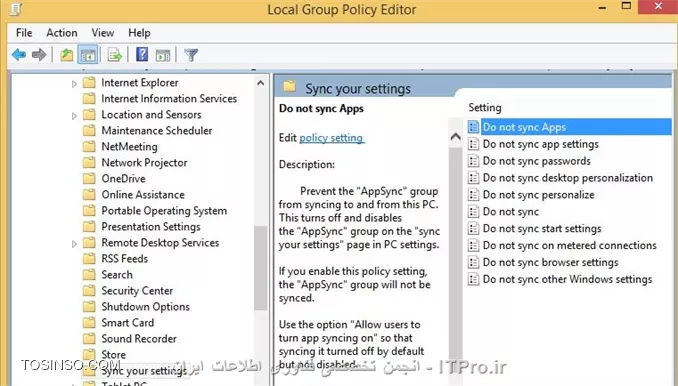The image size is (678, 386).
Task: Click tree pane scrollbar up arrow
Action: tap(260, 83)
